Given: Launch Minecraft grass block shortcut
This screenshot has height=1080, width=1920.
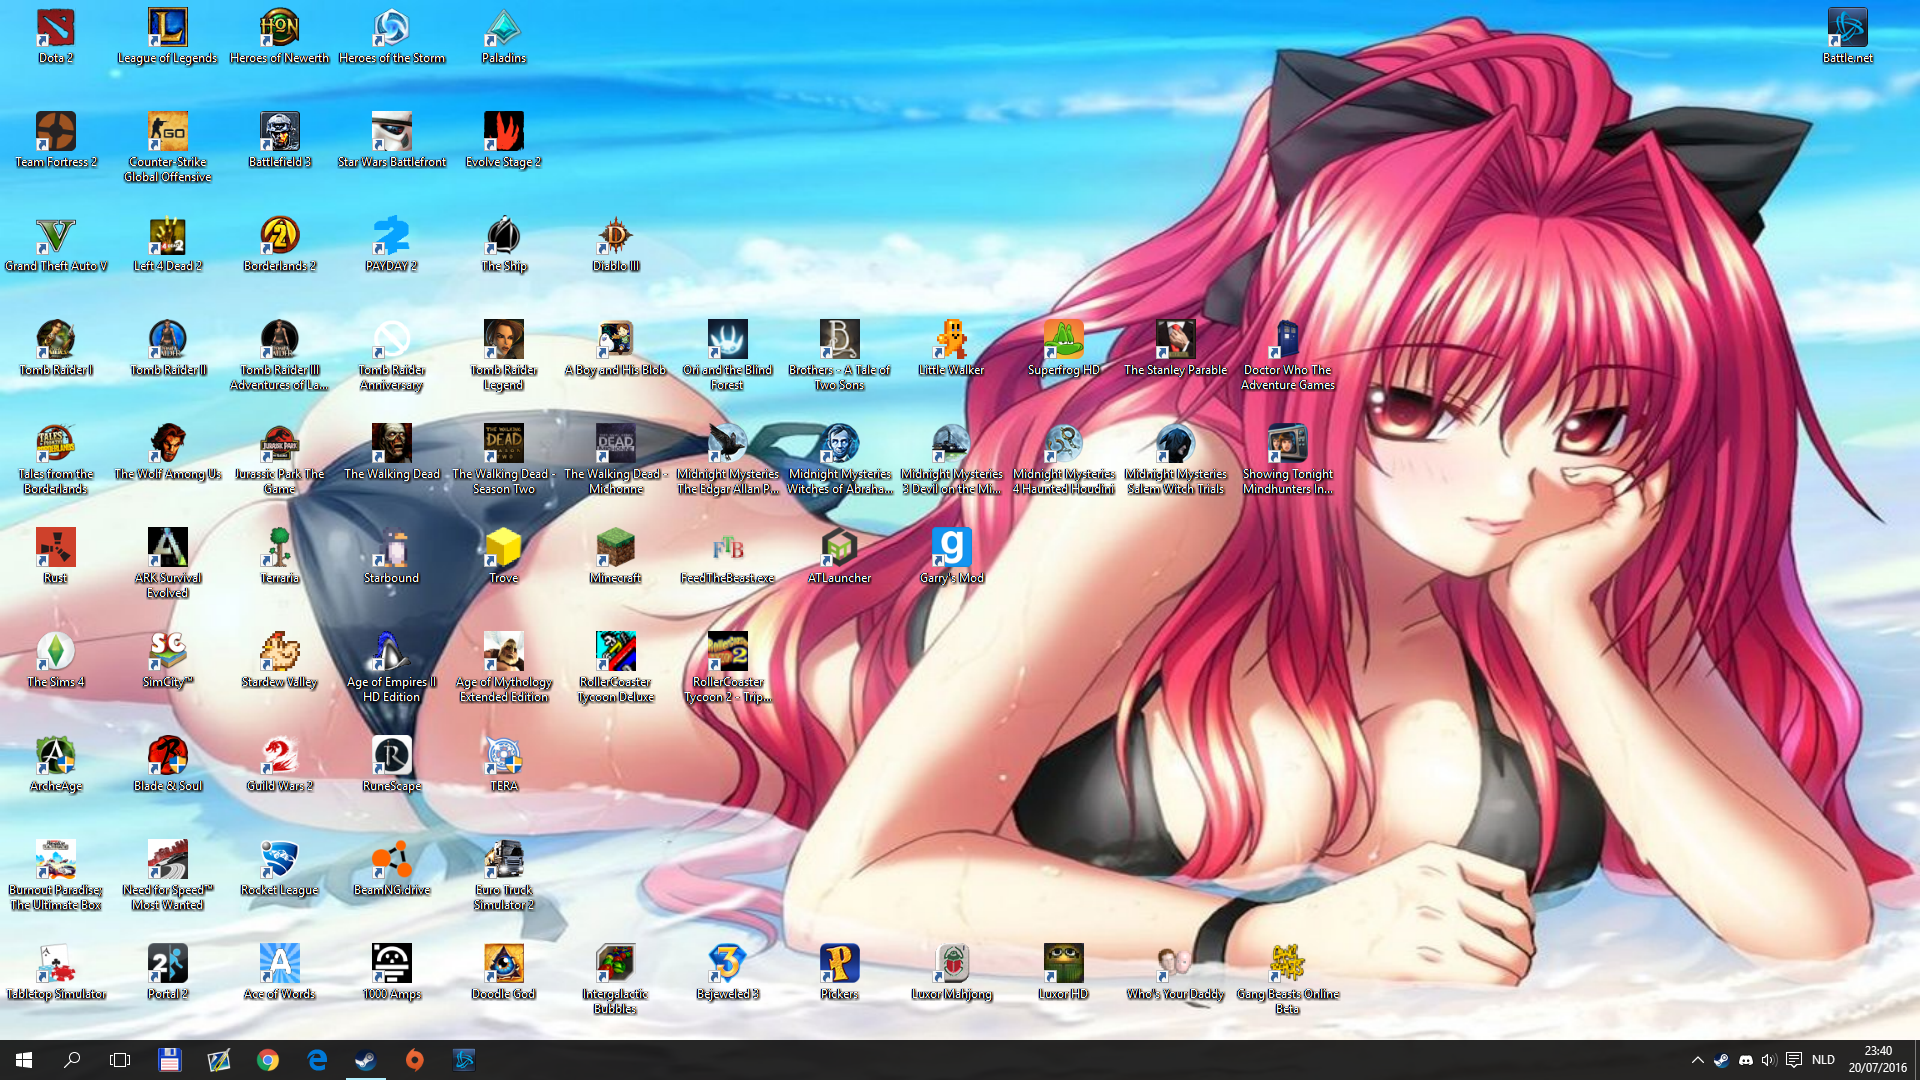Looking at the screenshot, I should coord(615,556).
